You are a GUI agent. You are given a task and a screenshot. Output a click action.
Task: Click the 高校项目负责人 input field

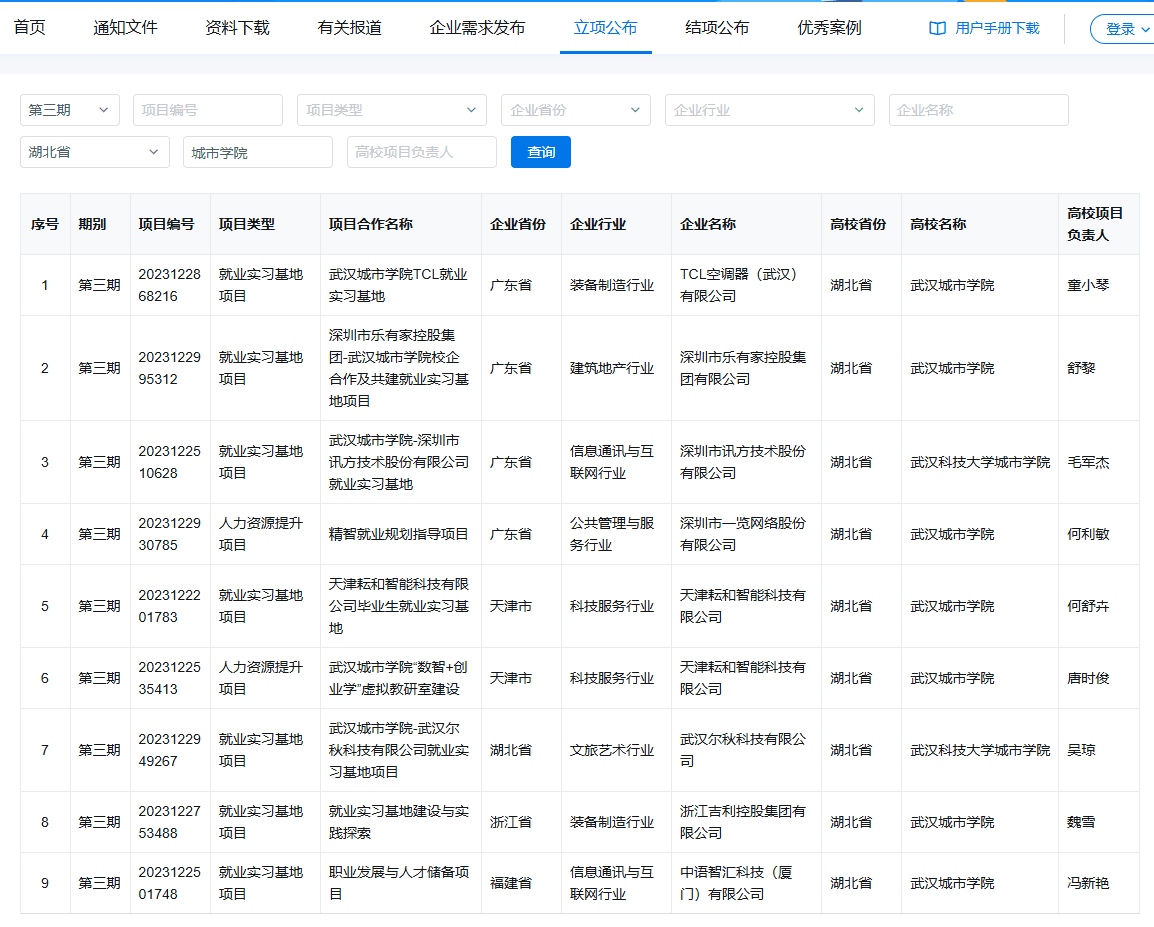click(x=421, y=152)
